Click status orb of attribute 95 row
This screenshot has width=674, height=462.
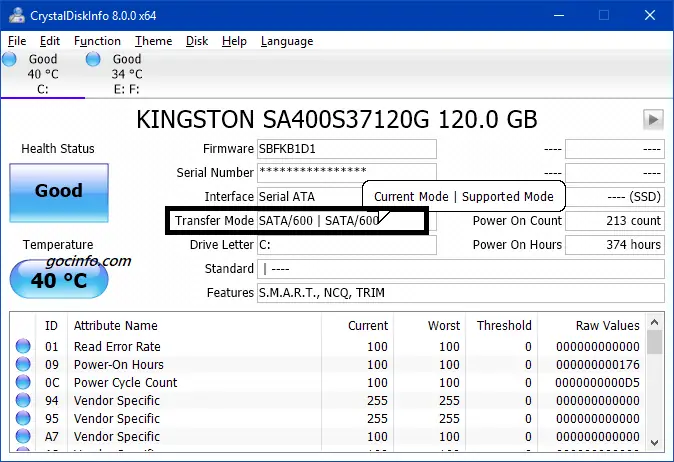tap(23, 419)
